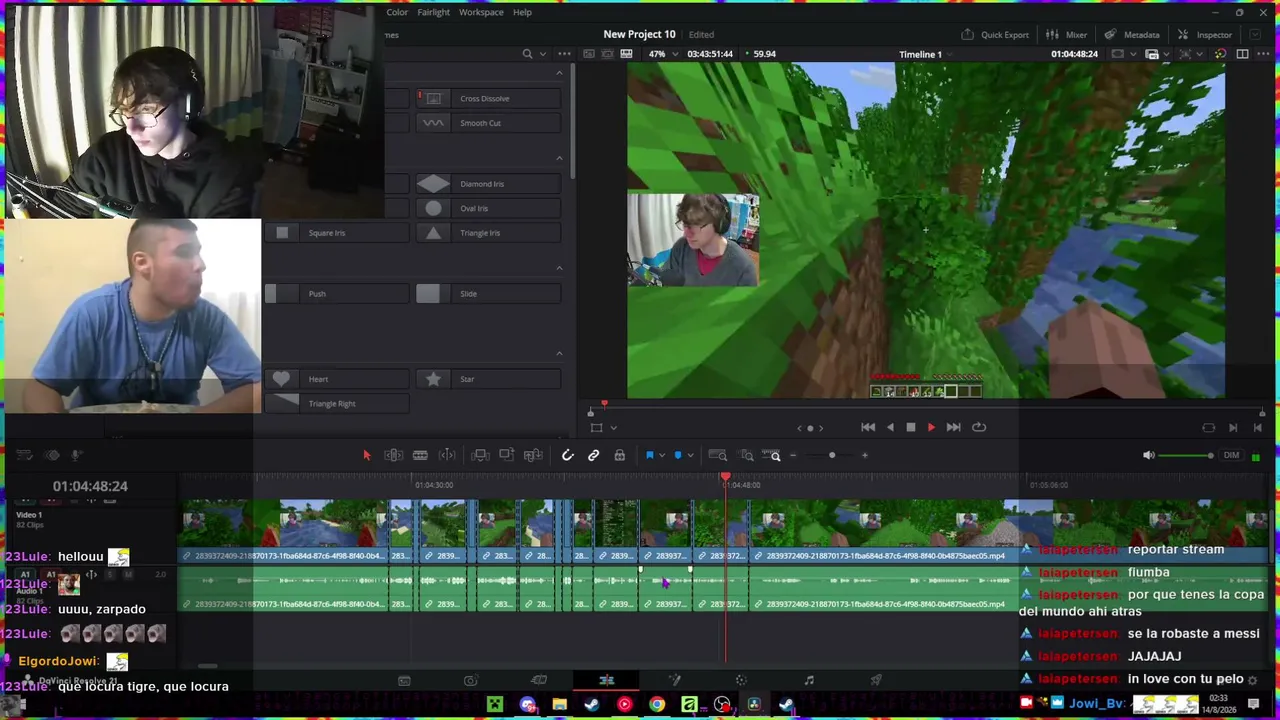The width and height of the screenshot is (1280, 720).
Task: Click the Replace Clip toolbar icon
Action: tap(533, 455)
